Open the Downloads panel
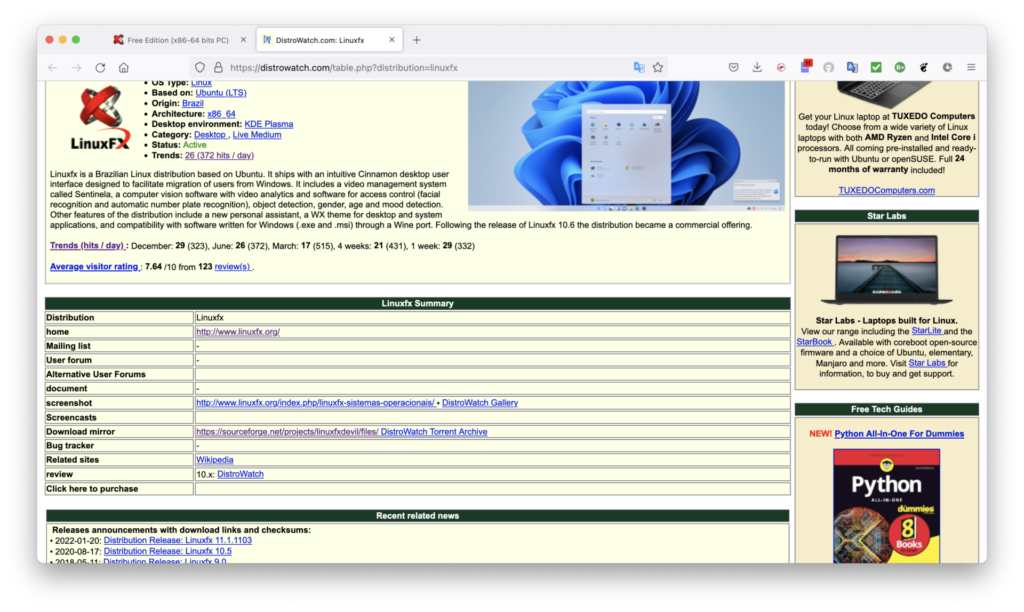The height and width of the screenshot is (612, 1024). point(757,68)
